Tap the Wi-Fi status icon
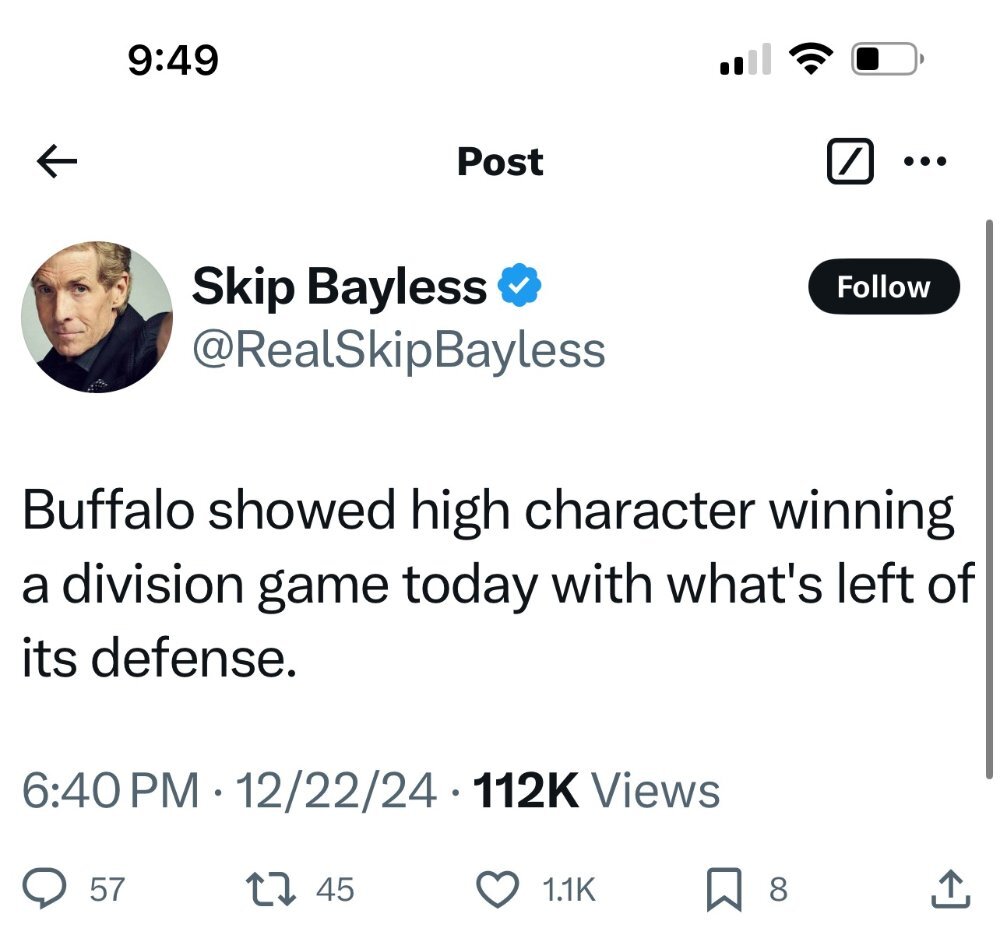Screen dimensions: 1000x942 tap(811, 59)
